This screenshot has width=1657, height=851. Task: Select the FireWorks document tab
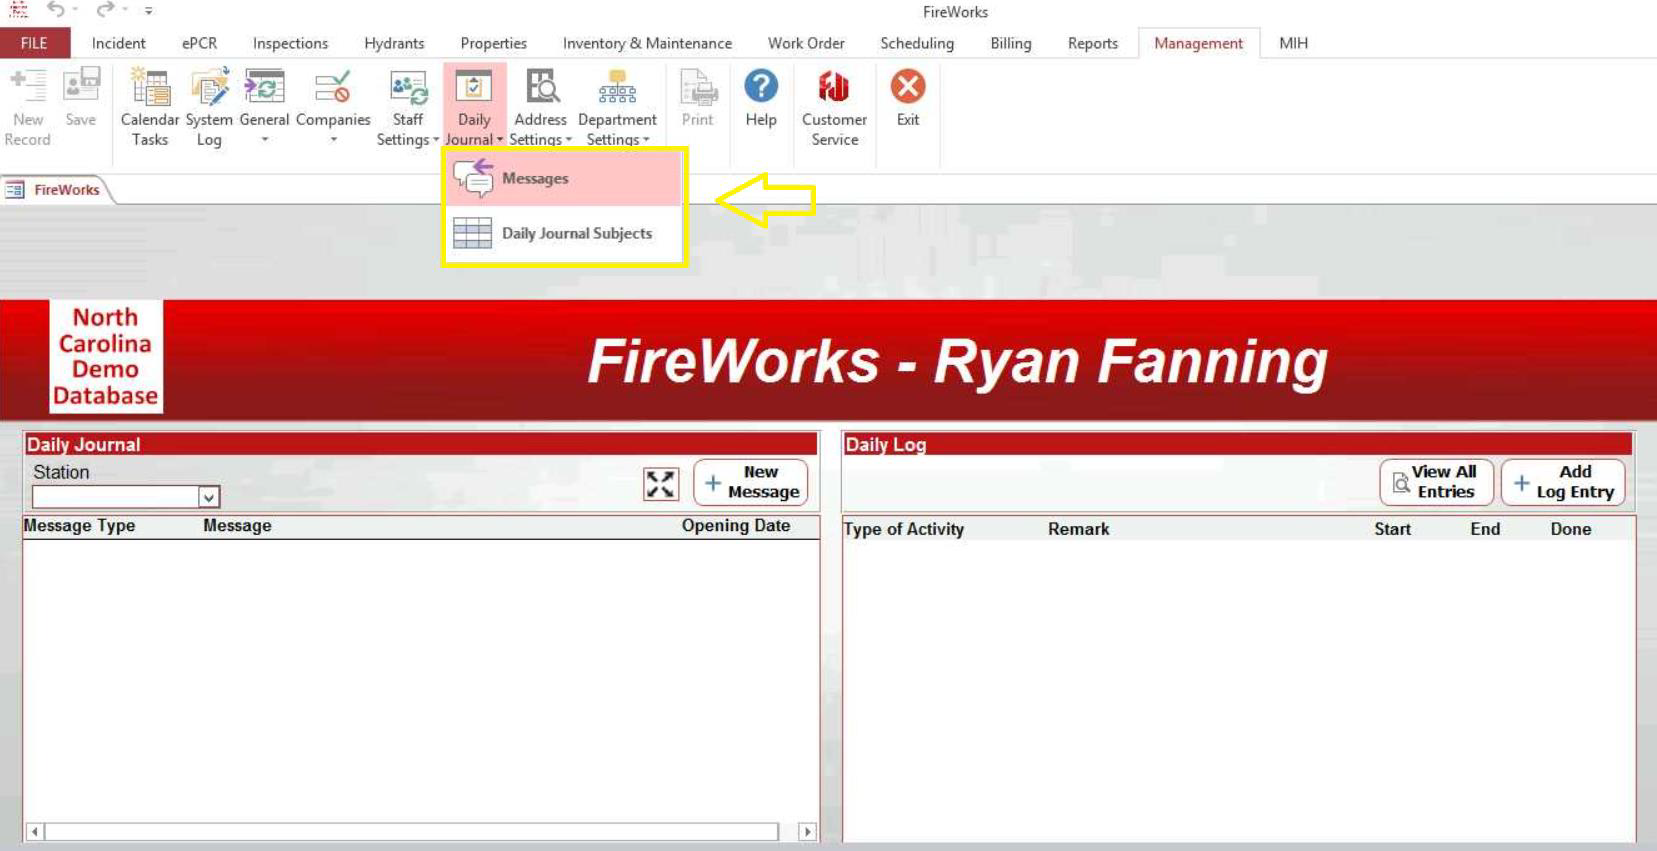[57, 189]
